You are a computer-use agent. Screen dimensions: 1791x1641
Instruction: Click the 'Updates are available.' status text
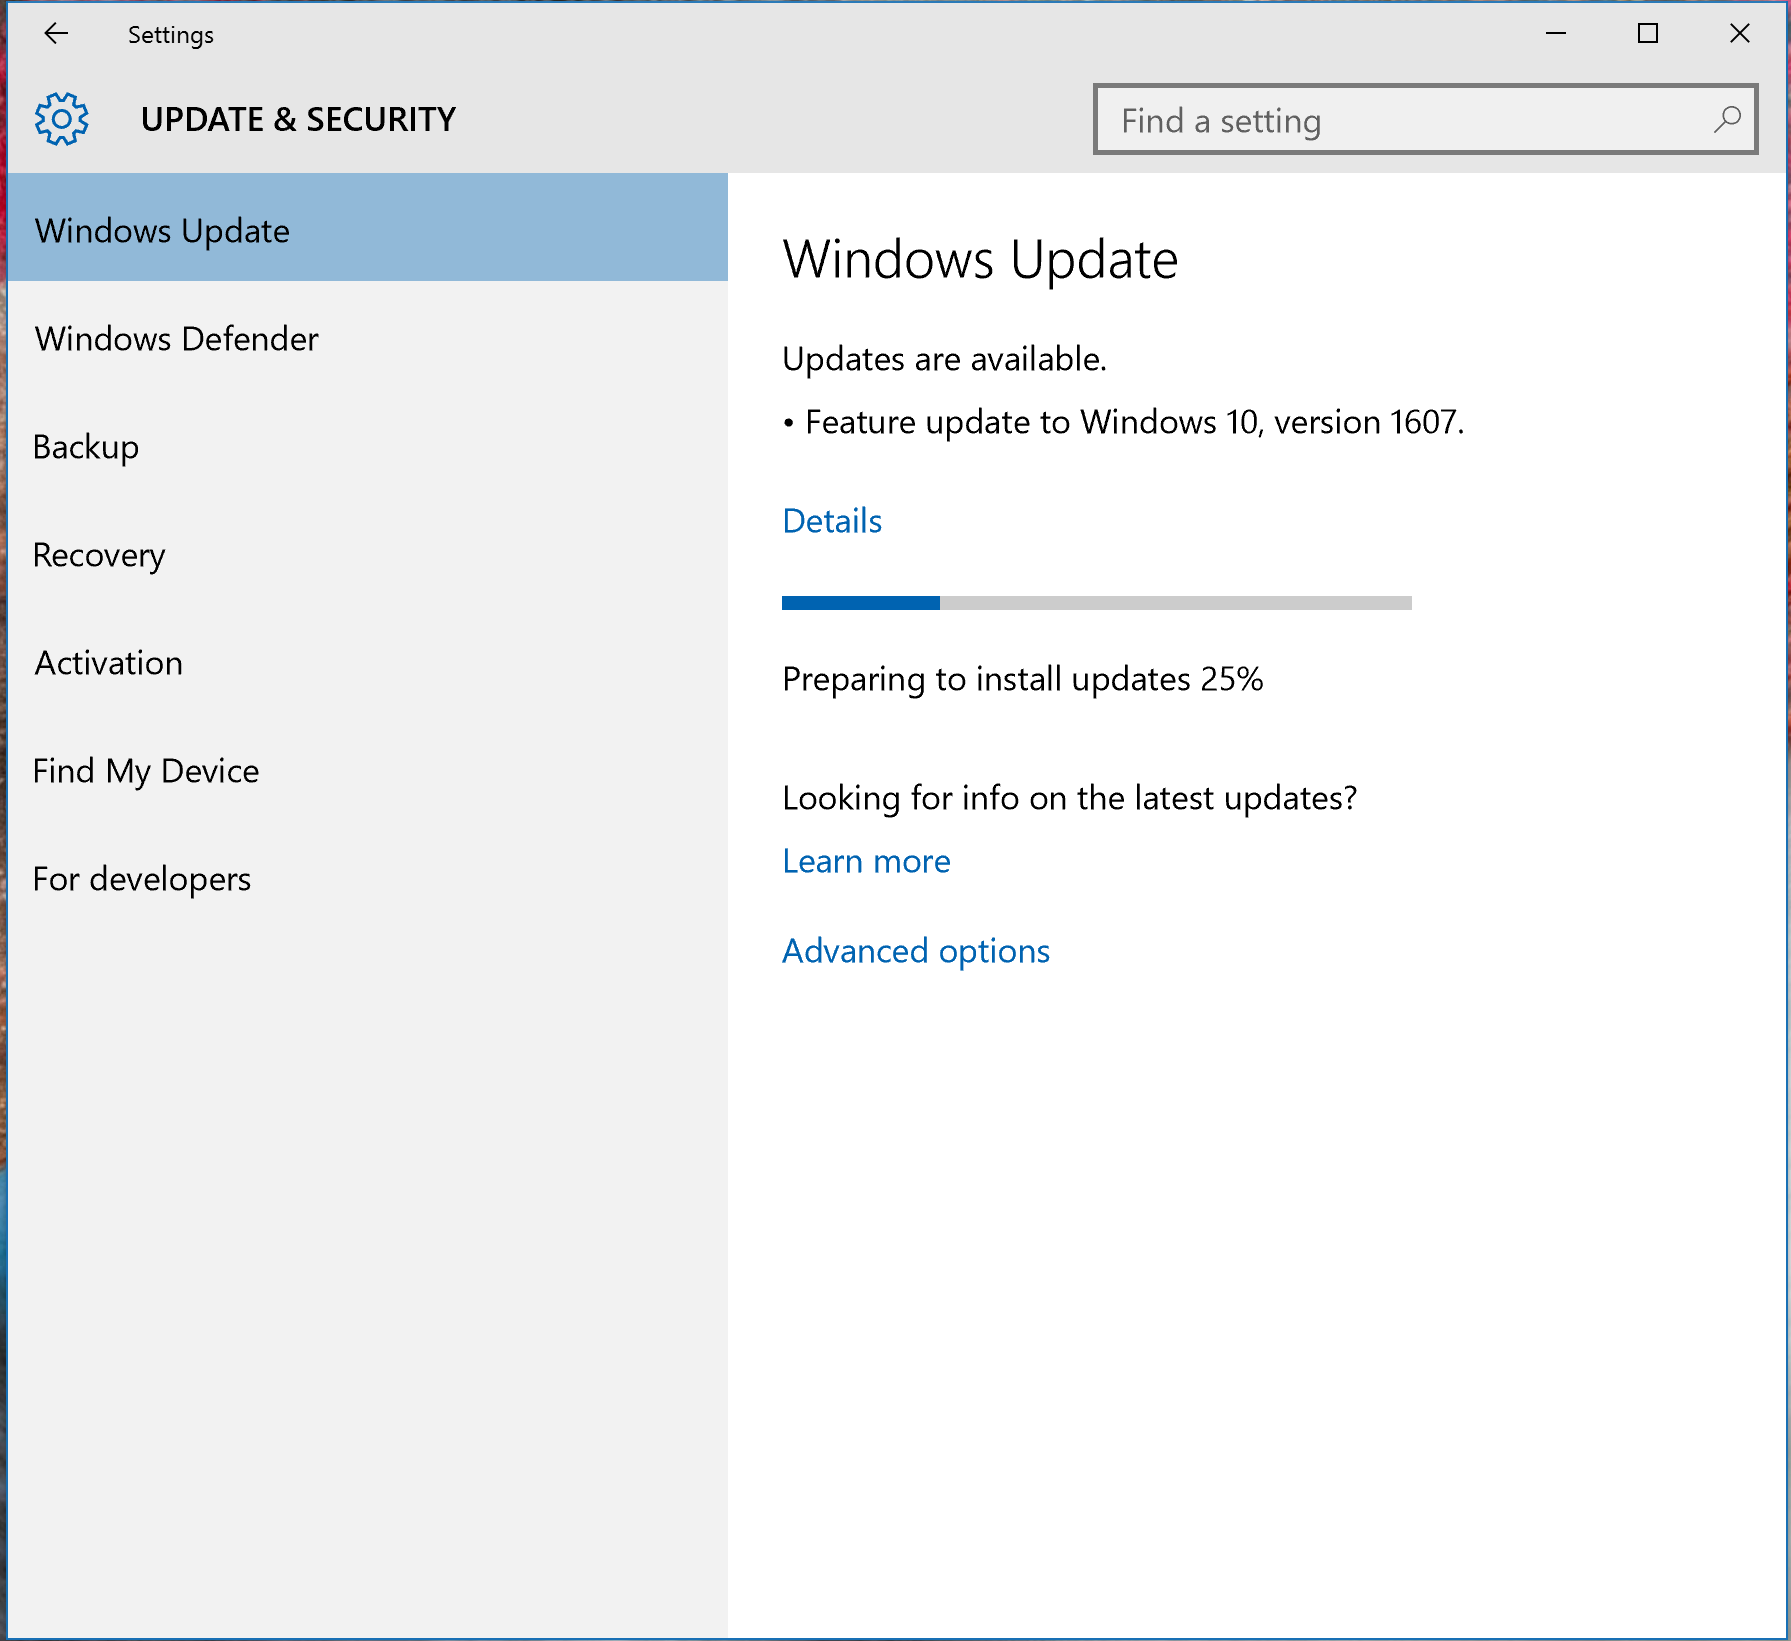[944, 359]
